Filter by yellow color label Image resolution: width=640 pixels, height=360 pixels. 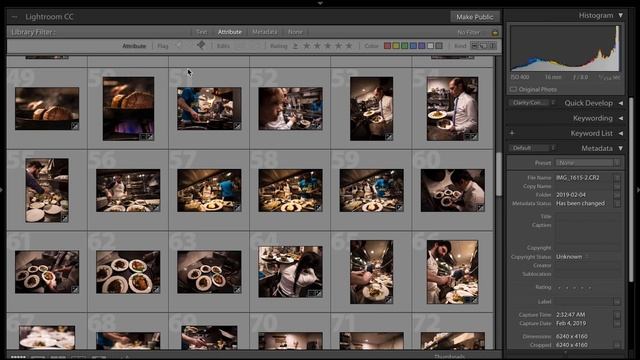coord(396,46)
